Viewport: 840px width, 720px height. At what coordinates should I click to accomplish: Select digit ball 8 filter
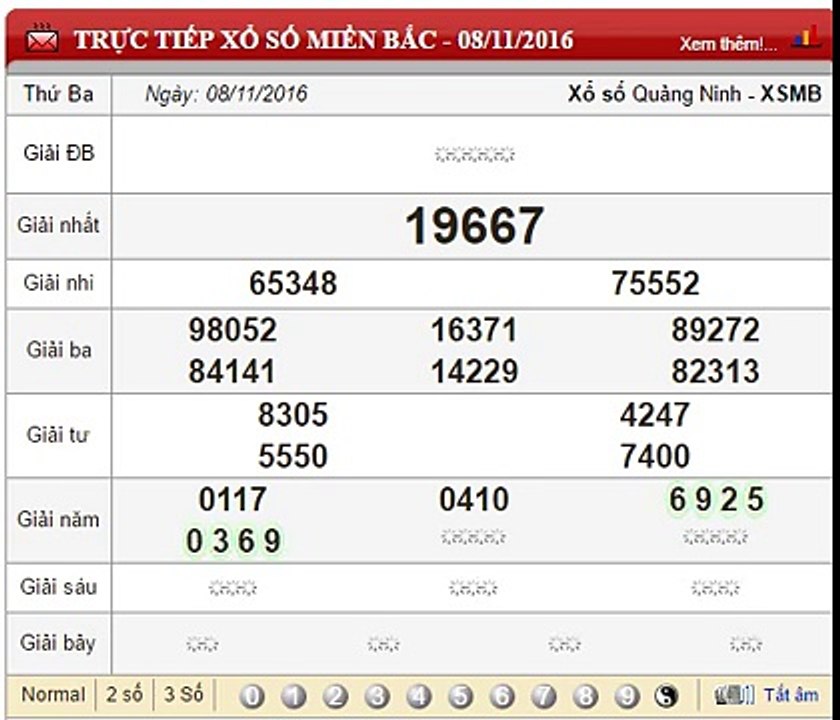point(585,696)
